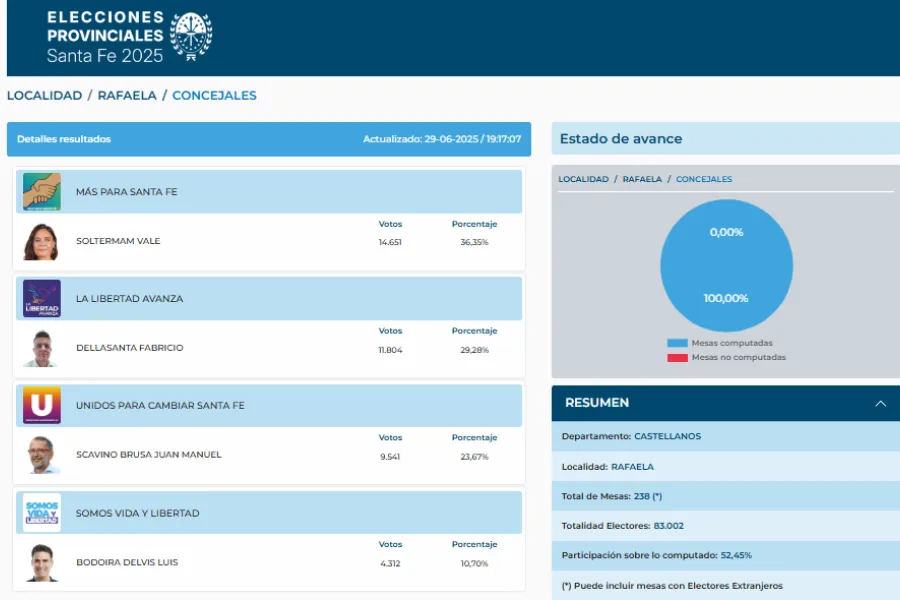
Task: Open Scavino Brusa Juan Manuel photo
Action: pos(42,455)
